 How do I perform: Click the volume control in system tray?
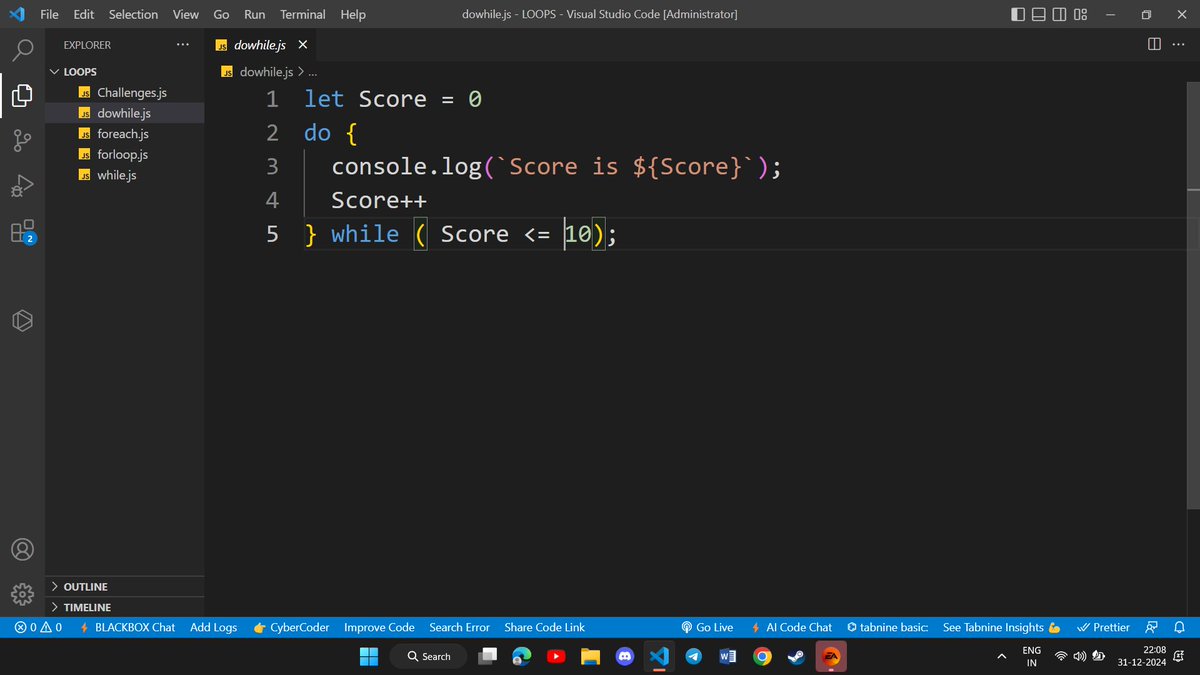(1079, 656)
